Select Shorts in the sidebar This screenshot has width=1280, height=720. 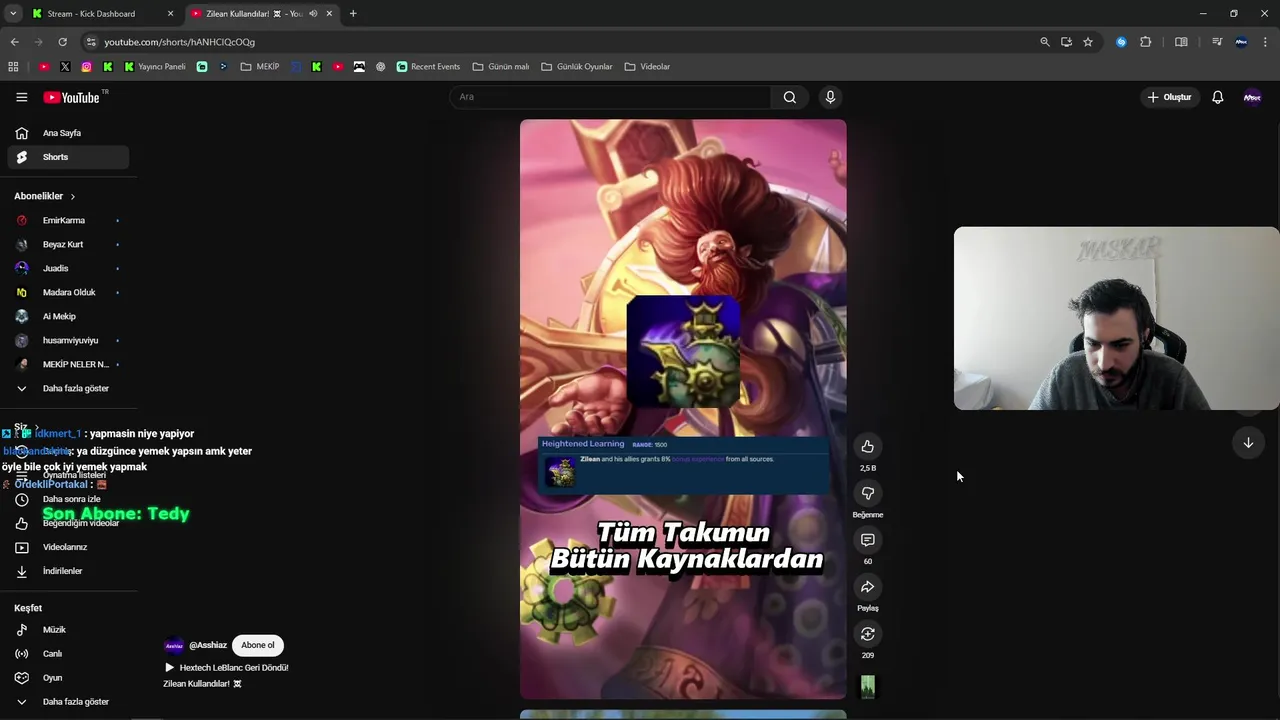(x=68, y=157)
